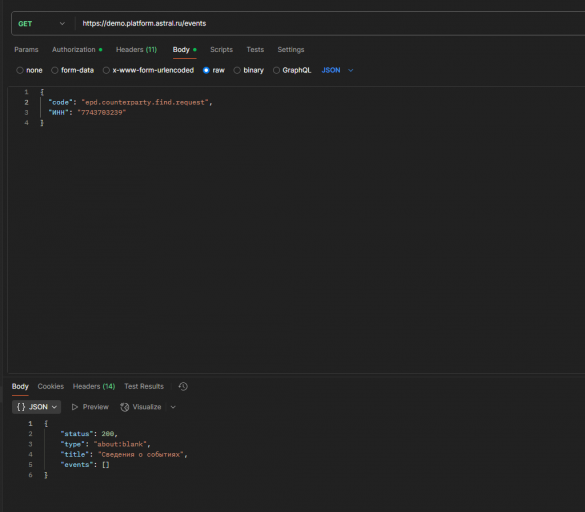
Task: Click the braces JSON format icon
Action: pos(21,407)
